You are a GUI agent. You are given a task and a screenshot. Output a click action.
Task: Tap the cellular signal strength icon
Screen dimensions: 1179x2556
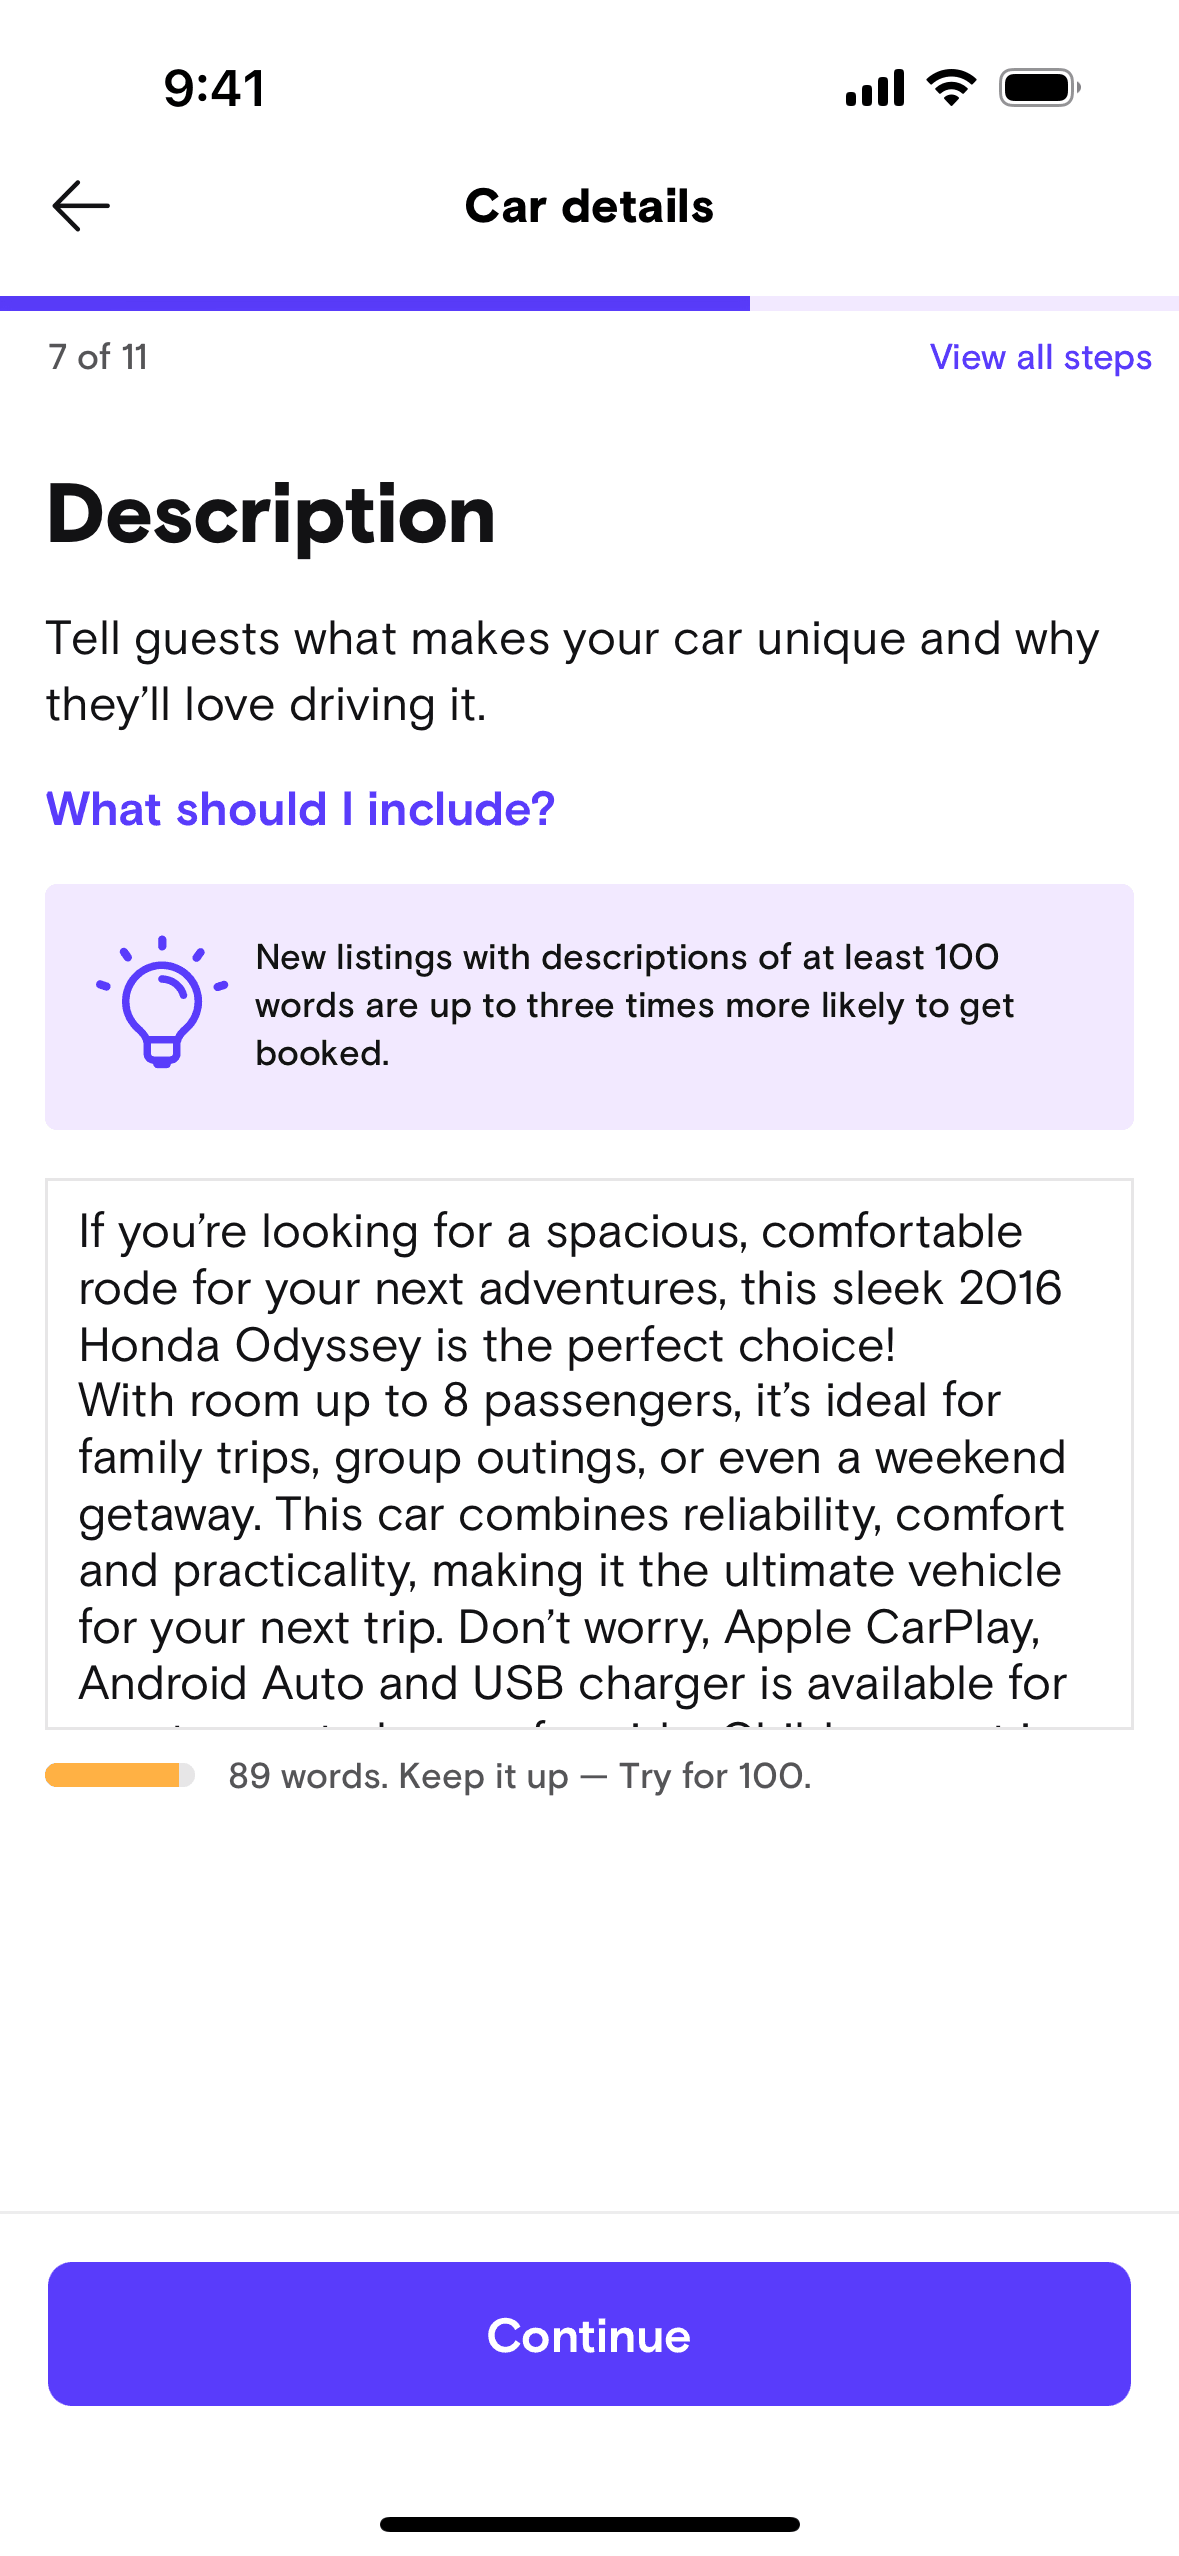(874, 88)
